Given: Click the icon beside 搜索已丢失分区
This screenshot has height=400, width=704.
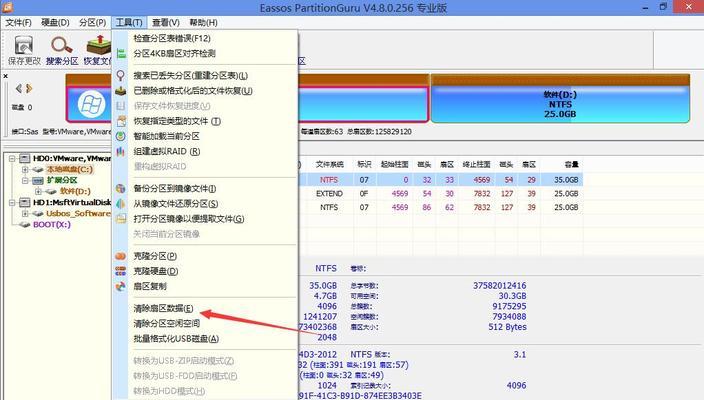Looking at the screenshot, I should (x=121, y=75).
